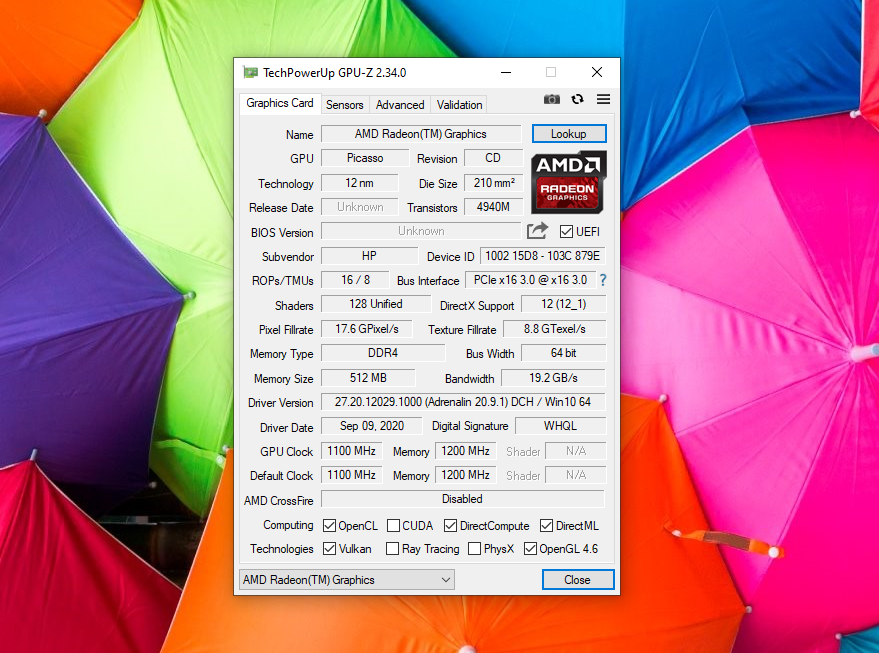This screenshot has height=653, width=879.
Task: Click the GPU field showing Picasso
Action: [365, 158]
